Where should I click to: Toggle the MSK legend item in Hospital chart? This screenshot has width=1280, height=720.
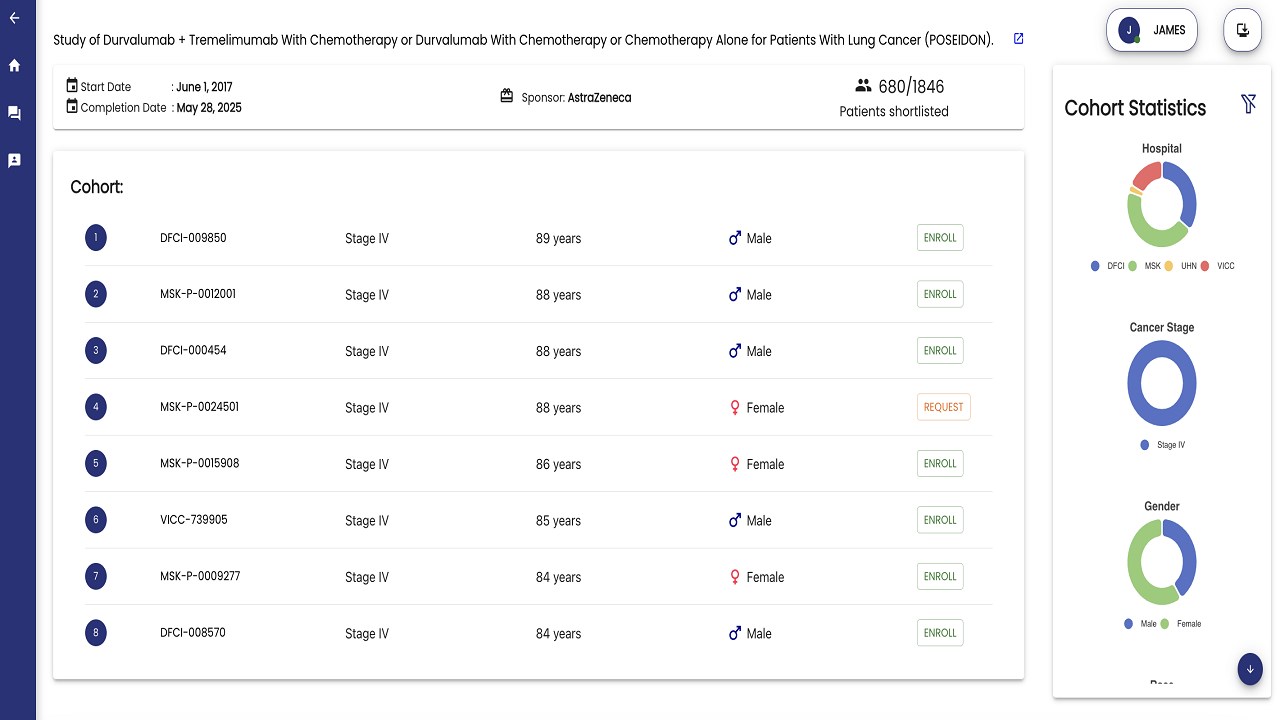pos(1145,266)
